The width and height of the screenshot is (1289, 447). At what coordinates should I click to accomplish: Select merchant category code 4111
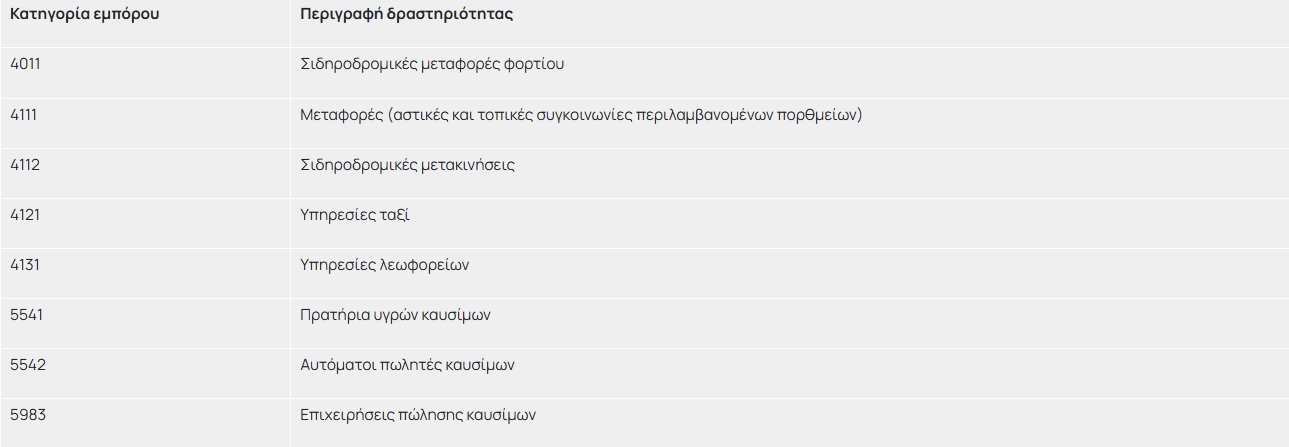pos(24,114)
